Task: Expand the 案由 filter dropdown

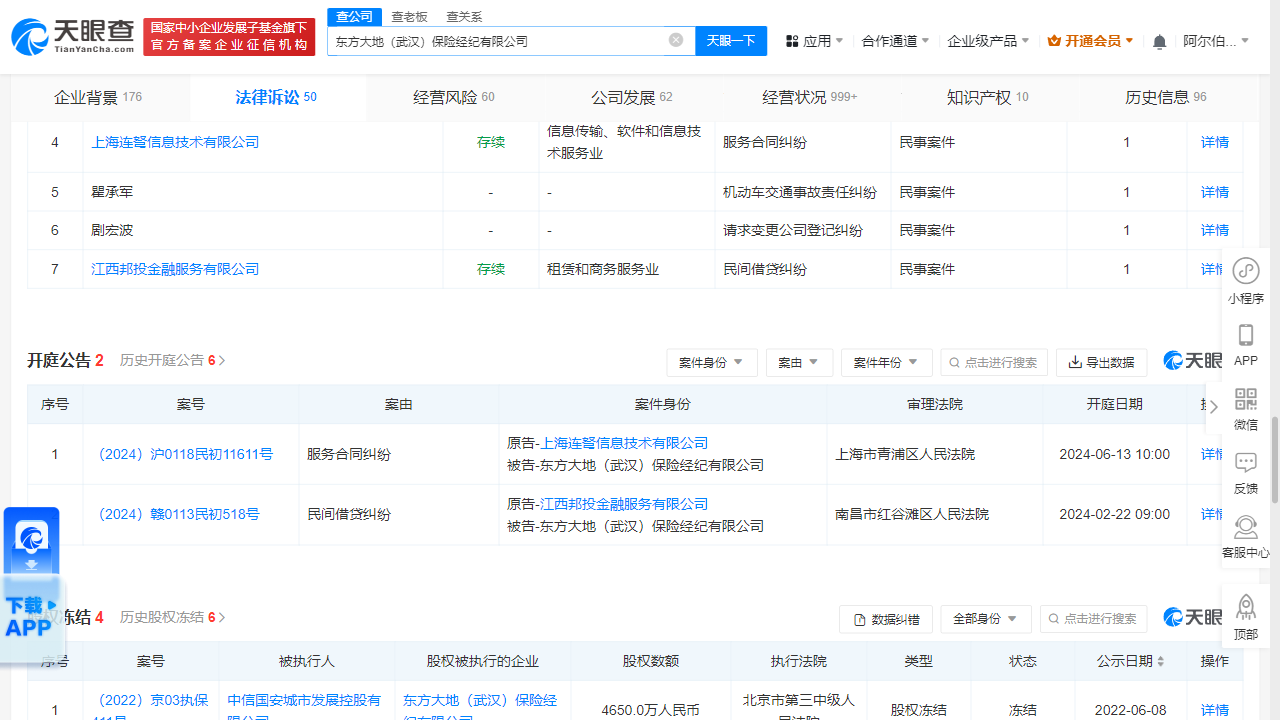Action: pos(799,362)
